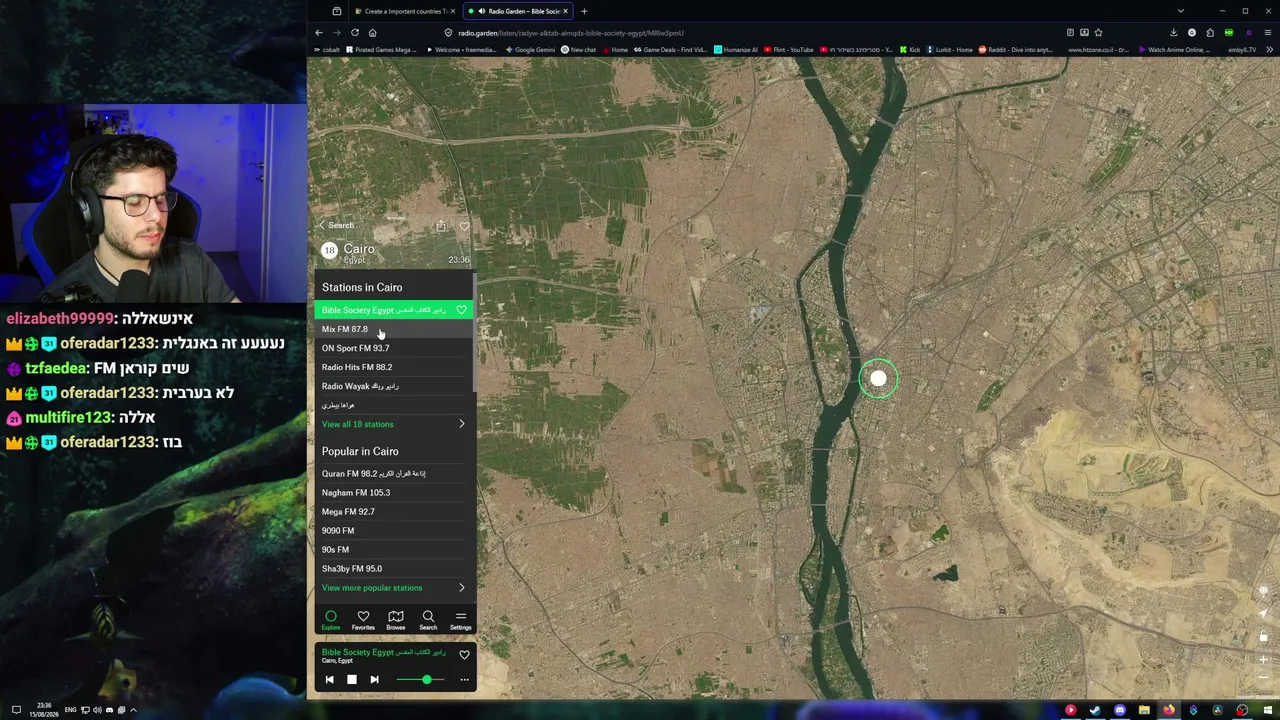Open the View all 18 stations link
1280x720 pixels.
tap(357, 424)
